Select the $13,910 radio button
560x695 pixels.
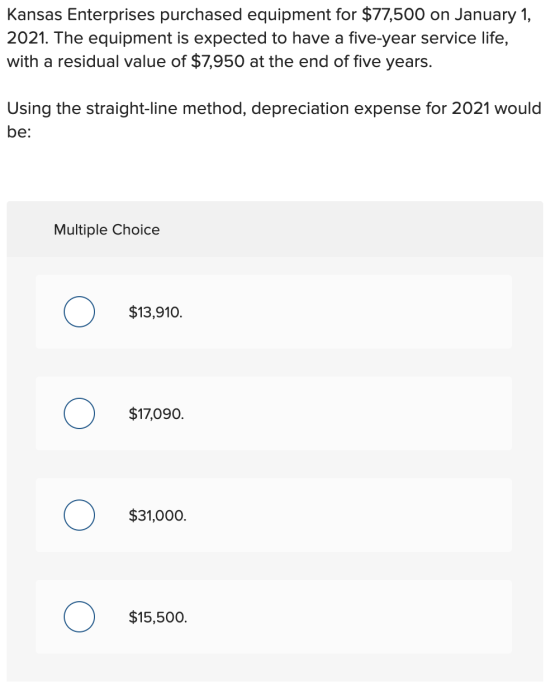pyautogui.click(x=79, y=312)
